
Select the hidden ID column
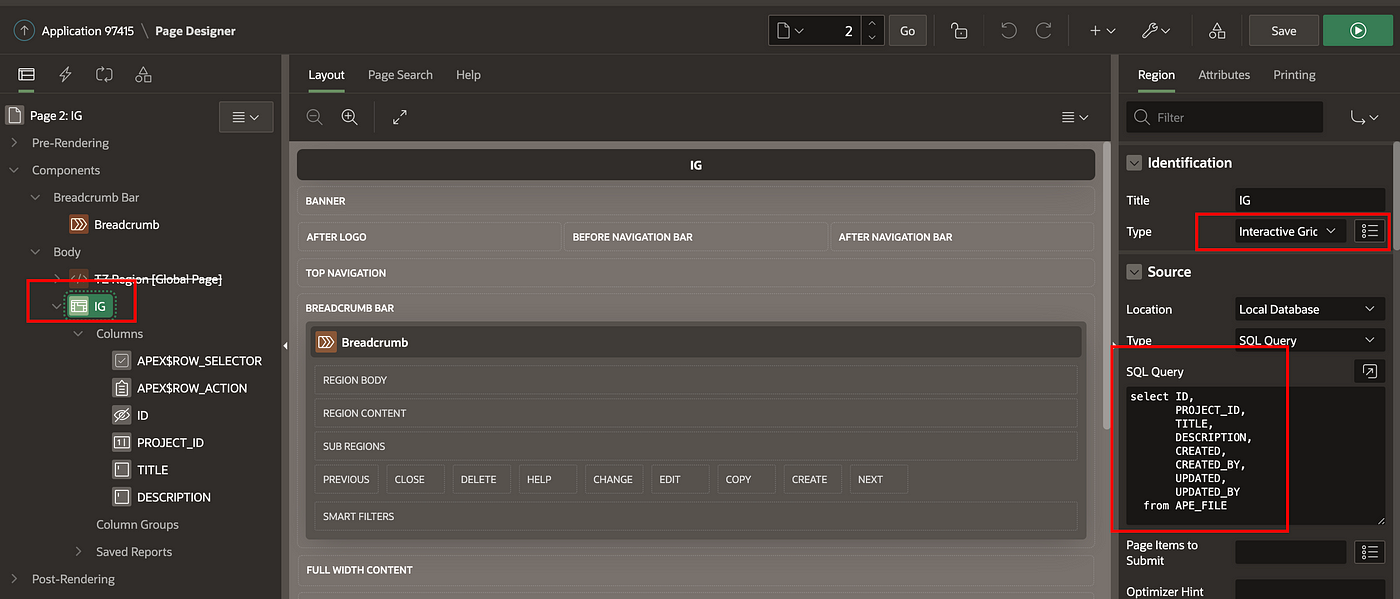(143, 415)
